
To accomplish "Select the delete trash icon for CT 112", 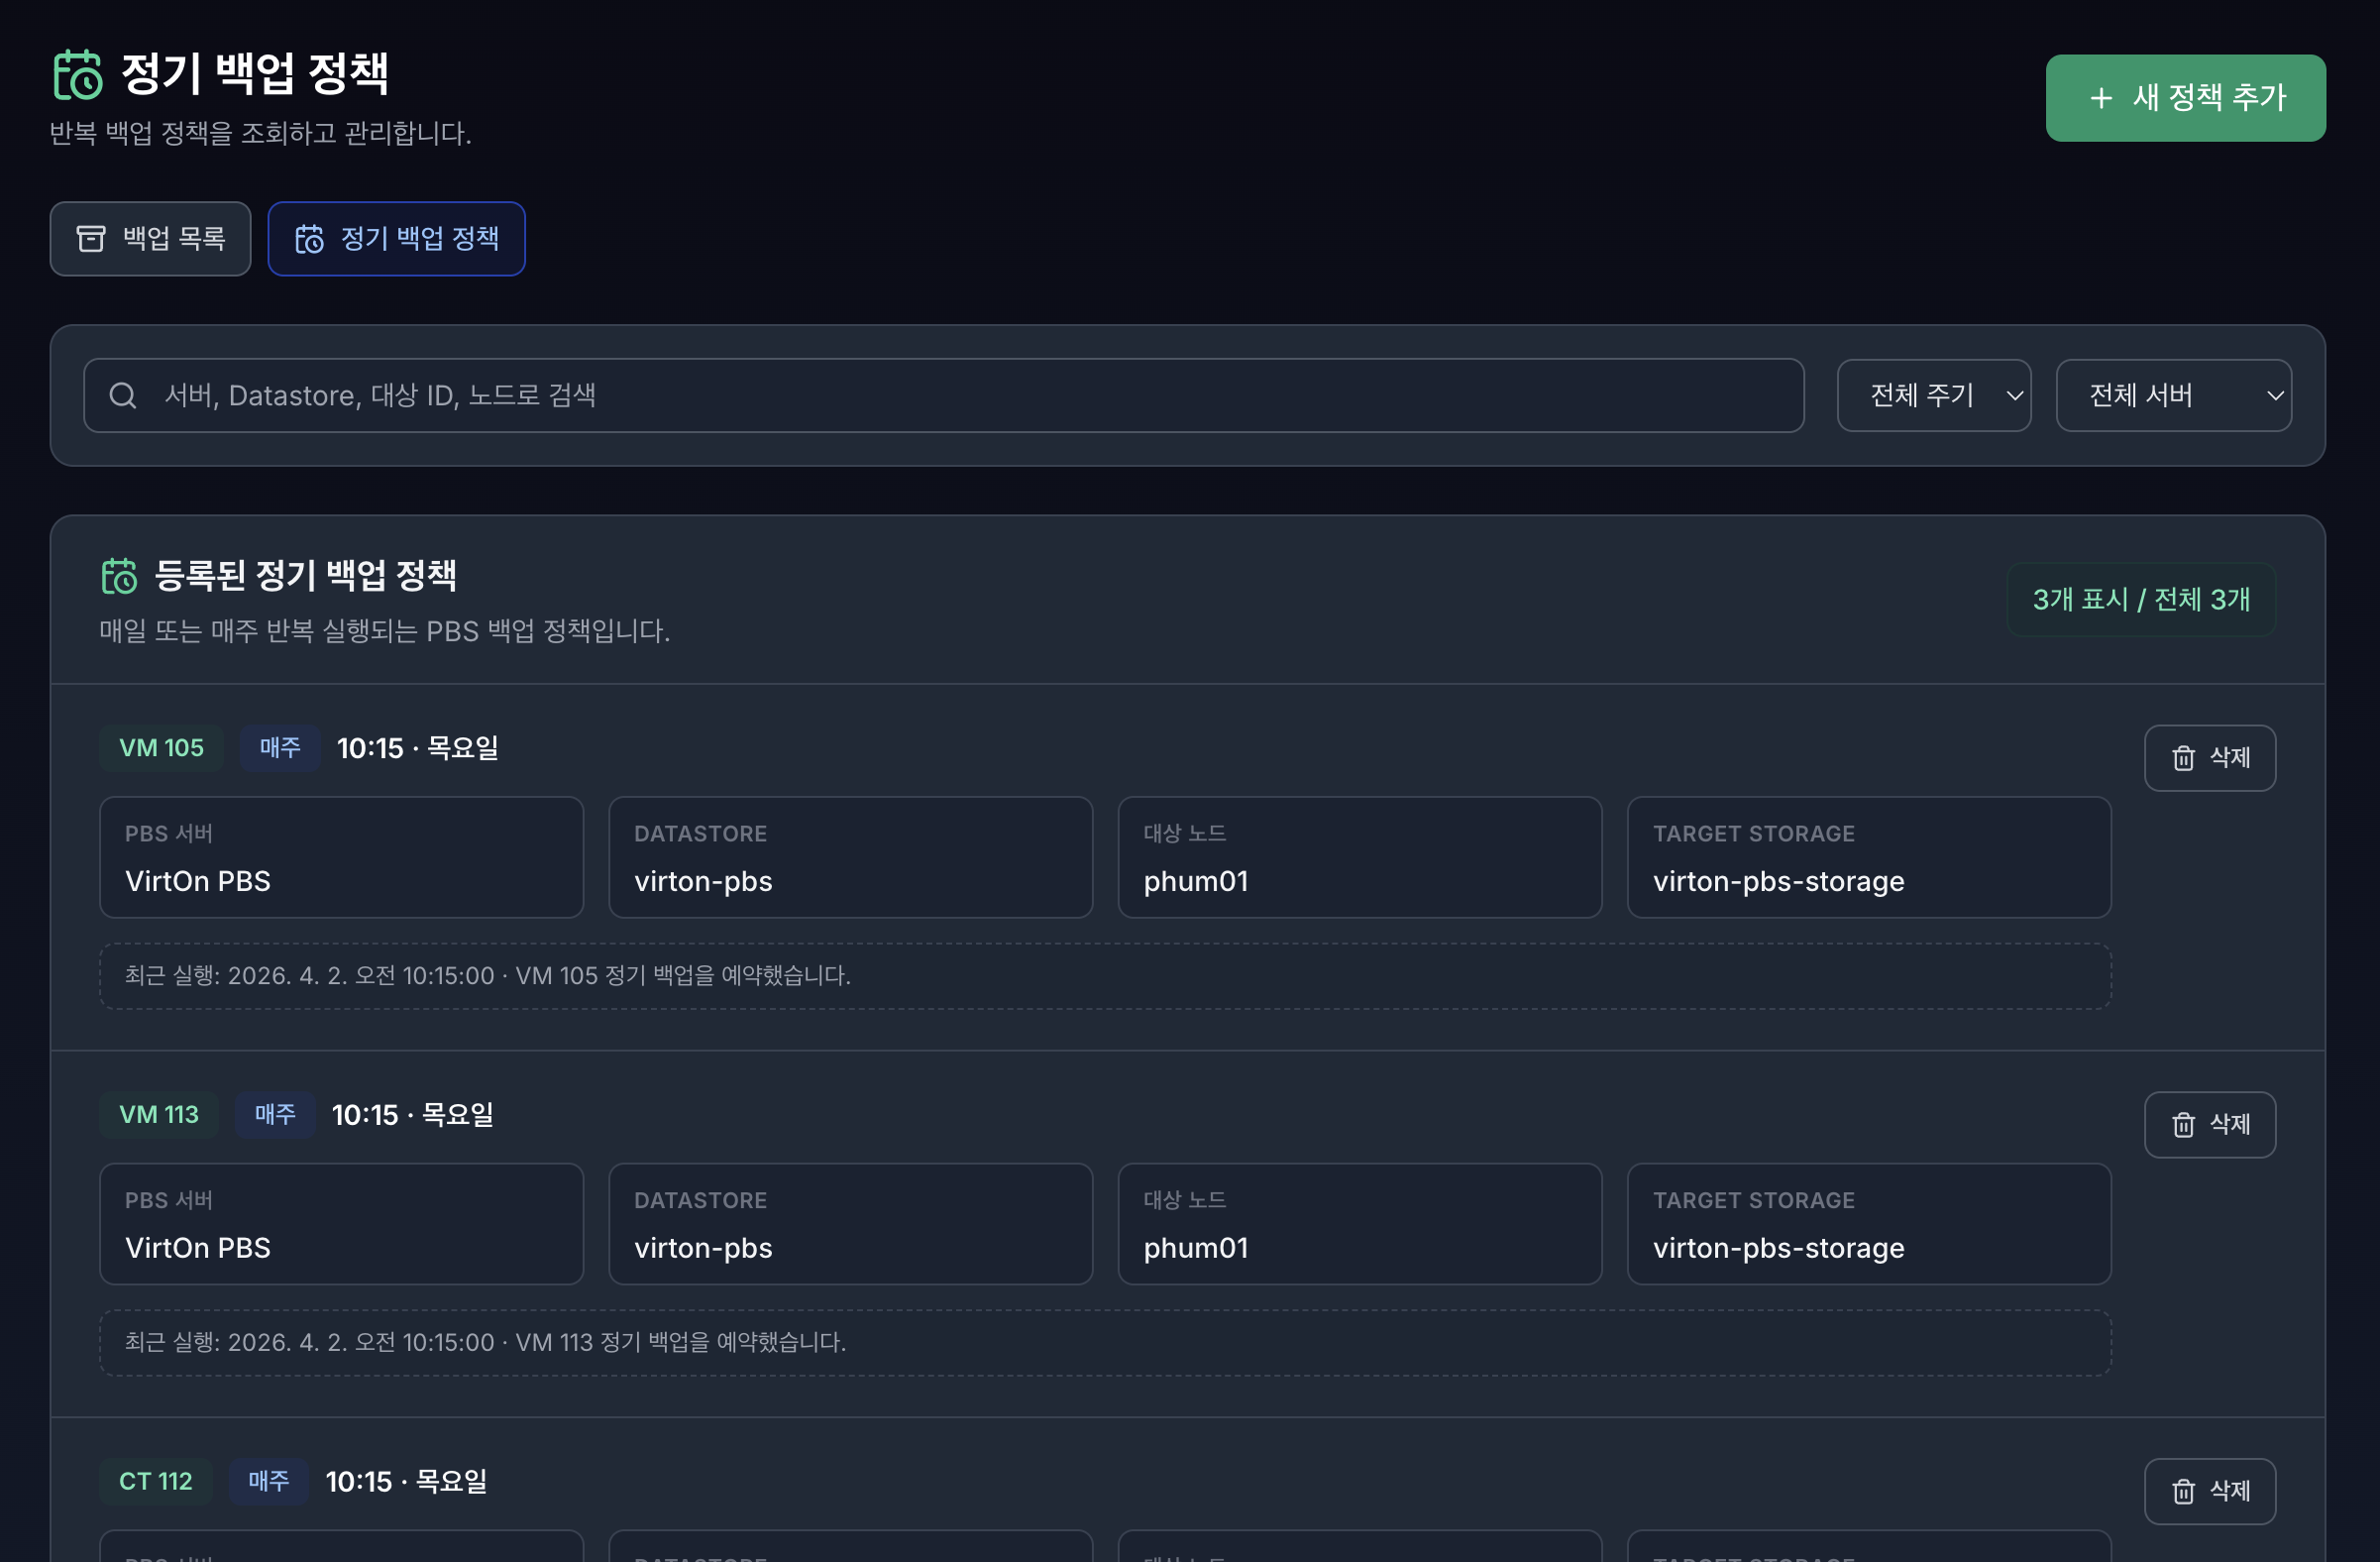I will [2183, 1491].
